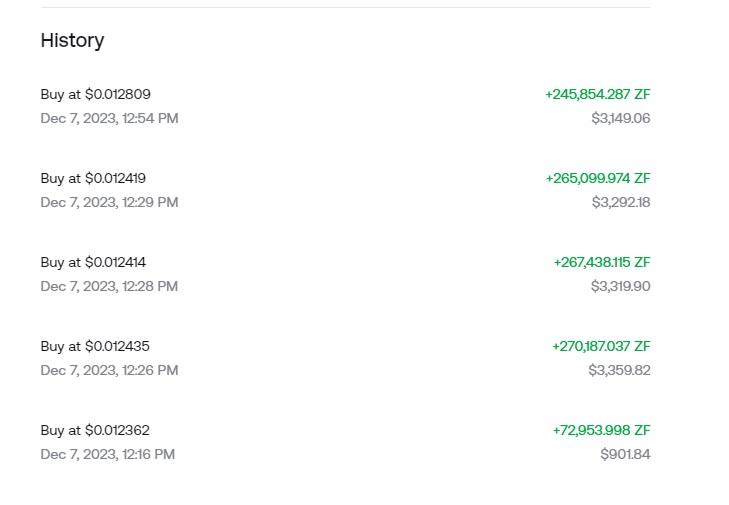The image size is (729, 505).
Task: Select the $3,319.90 transaction value
Action: tap(620, 286)
